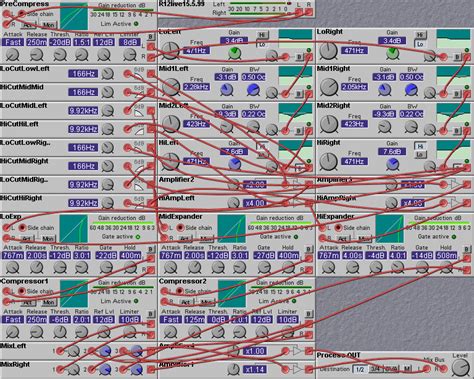
Task: Enable HiExpander Side chain option
Action: click(338, 228)
